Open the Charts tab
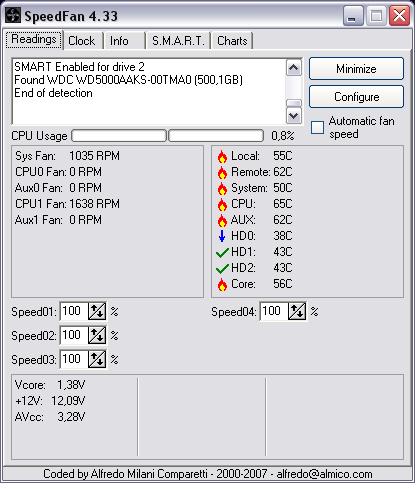 [232, 41]
